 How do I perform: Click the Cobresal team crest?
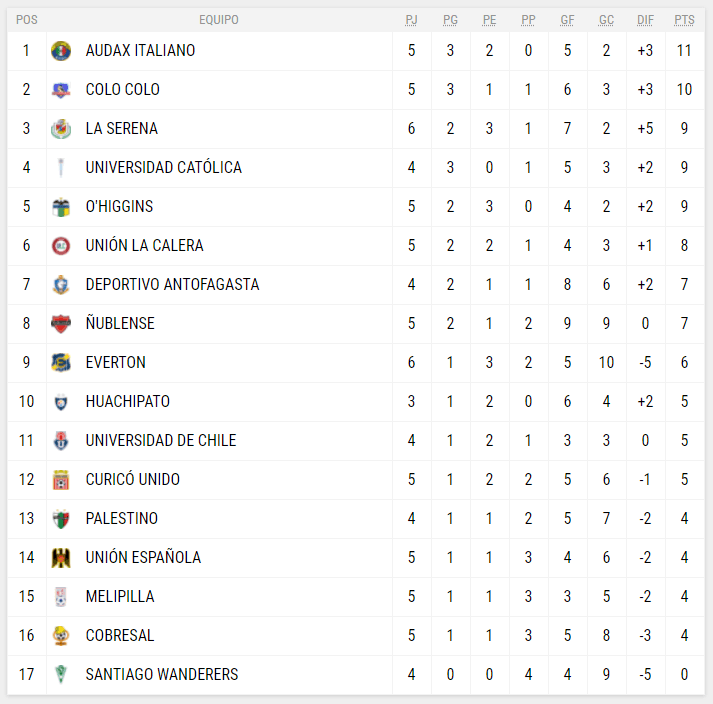(x=61, y=635)
